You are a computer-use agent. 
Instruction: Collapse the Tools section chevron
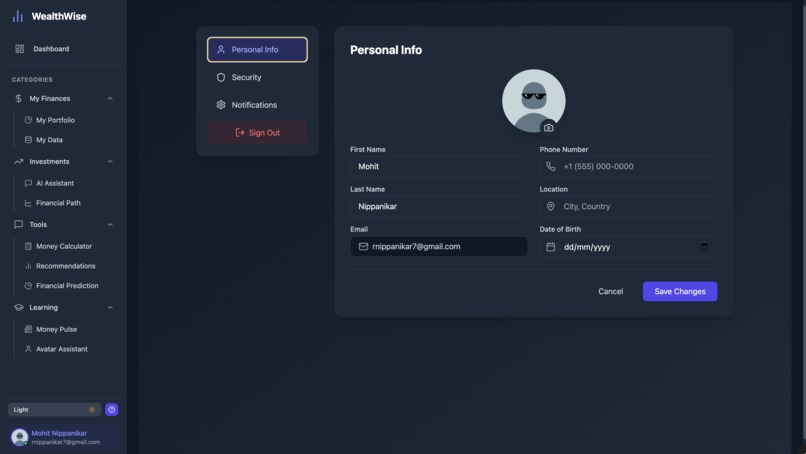click(110, 225)
